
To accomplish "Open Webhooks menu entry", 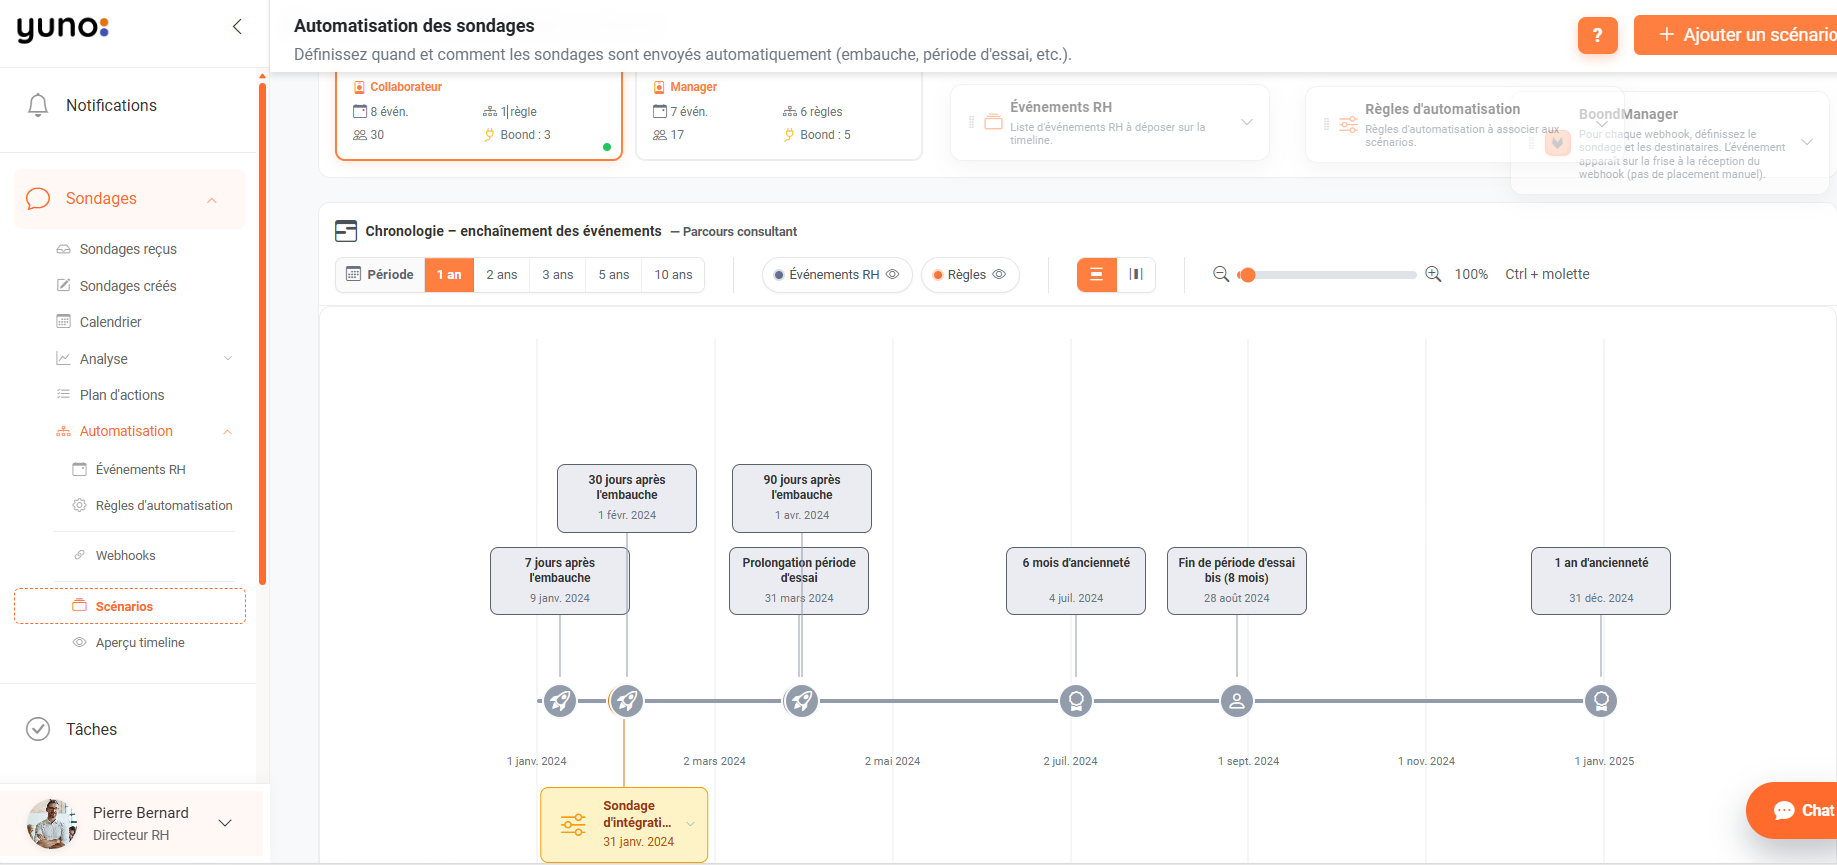I will [x=125, y=555].
